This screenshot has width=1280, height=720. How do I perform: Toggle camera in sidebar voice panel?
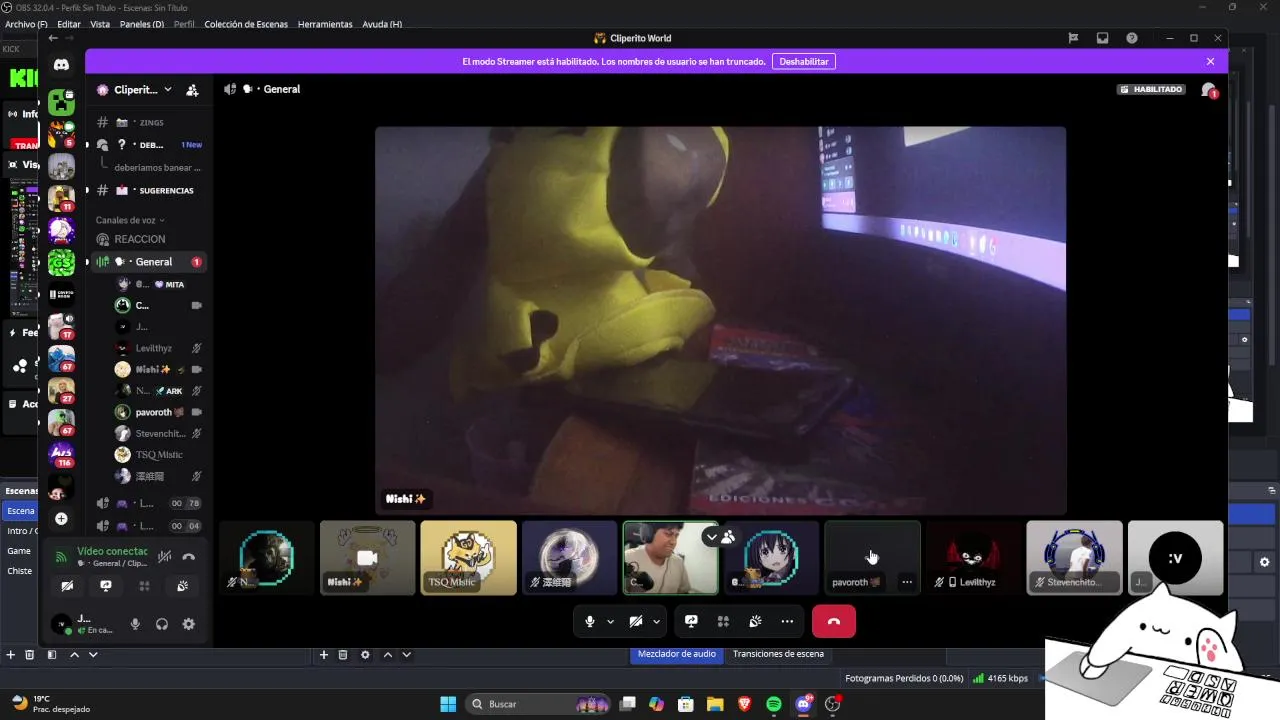coord(67,586)
